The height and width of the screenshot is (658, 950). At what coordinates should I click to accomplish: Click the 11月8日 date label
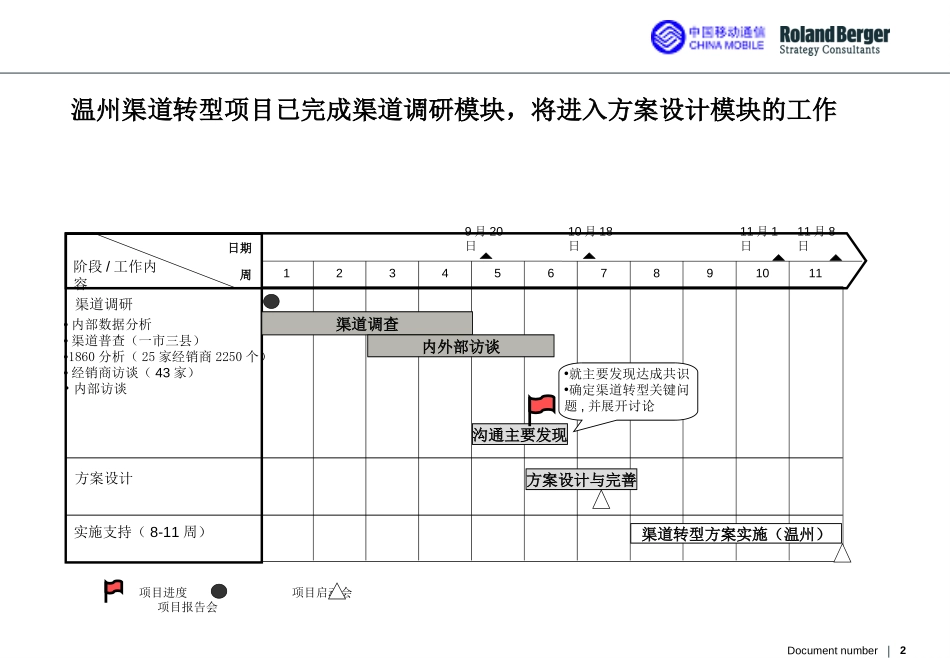click(x=816, y=238)
